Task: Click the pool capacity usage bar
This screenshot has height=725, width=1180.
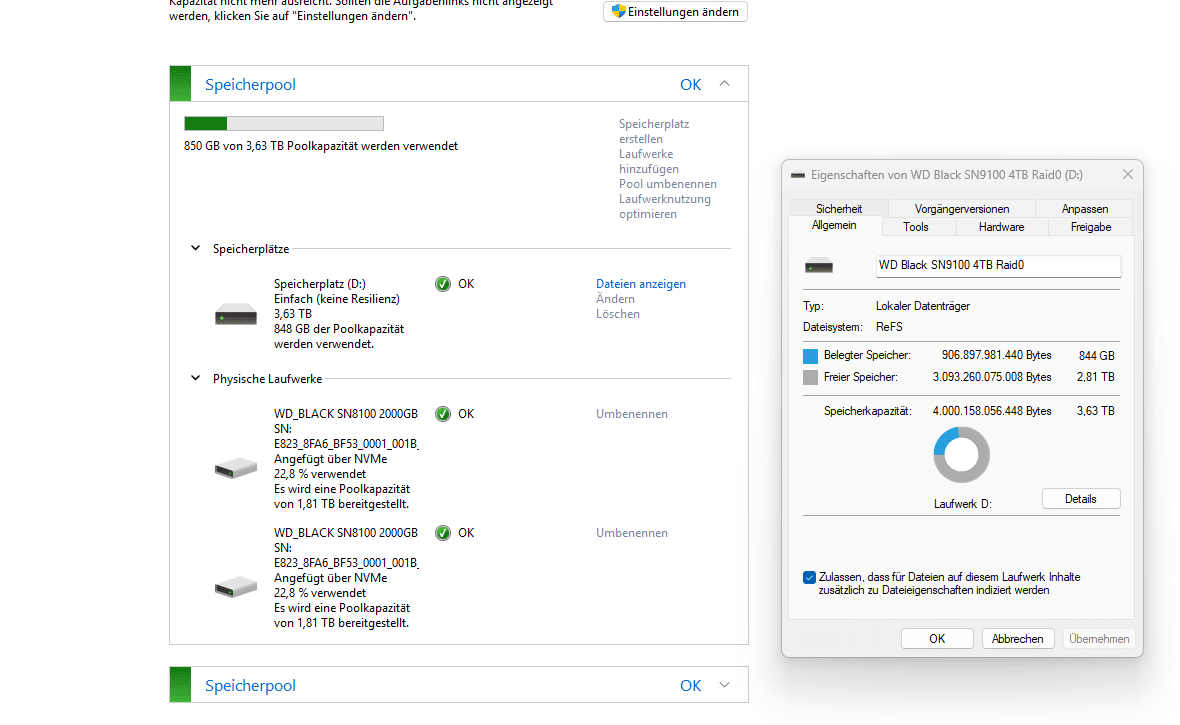Action: point(284,123)
